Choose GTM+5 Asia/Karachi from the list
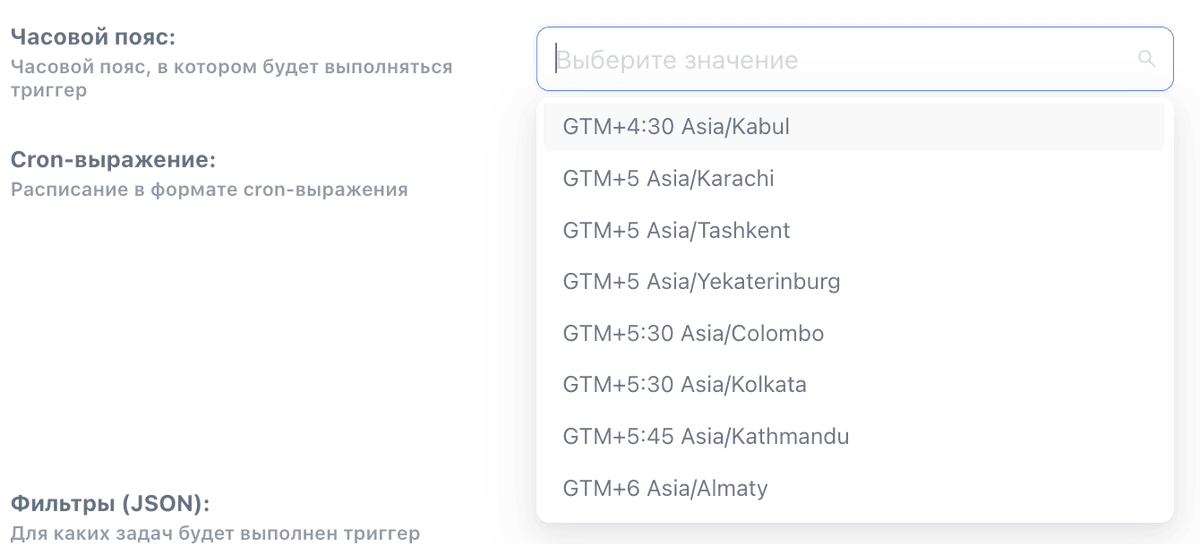 (x=854, y=179)
